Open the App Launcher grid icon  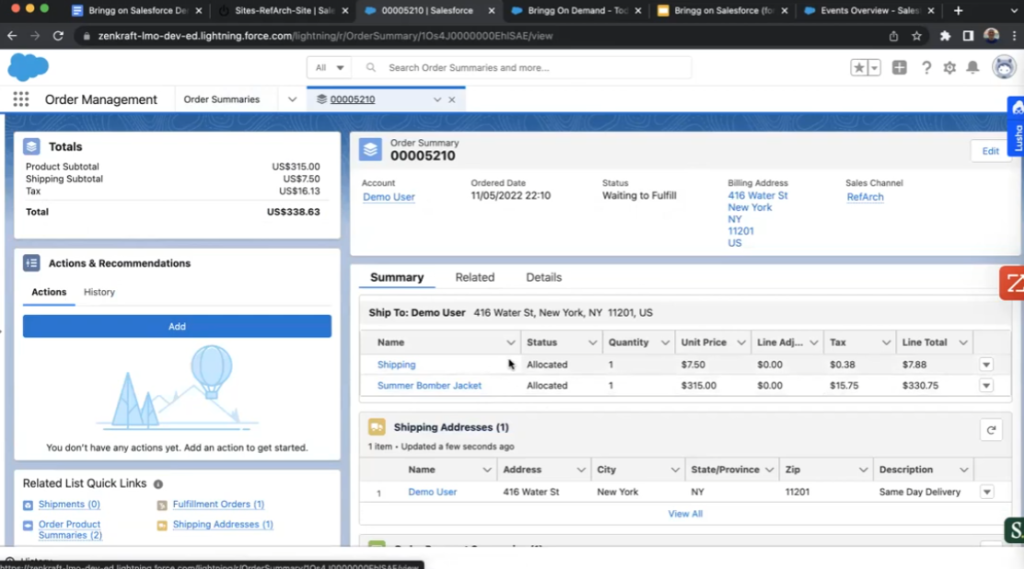coord(20,99)
